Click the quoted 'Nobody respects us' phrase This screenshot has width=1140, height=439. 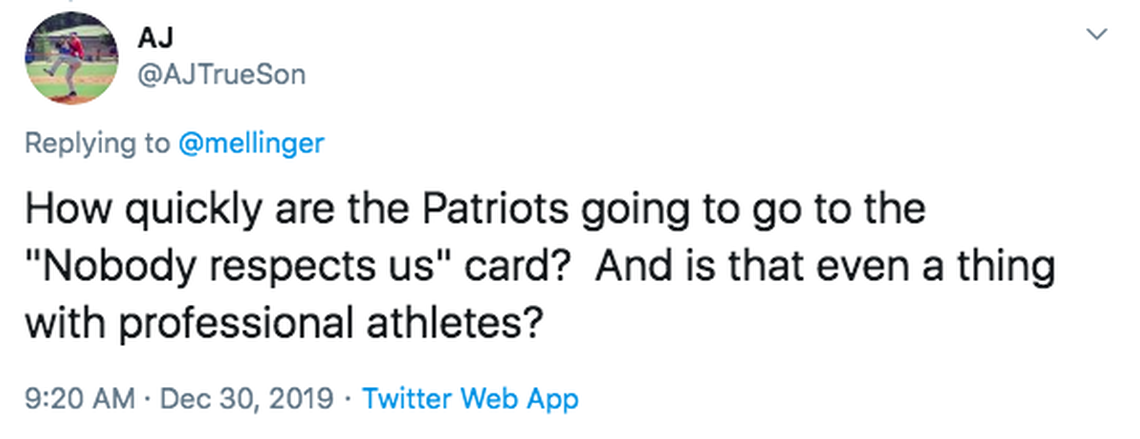(x=240, y=268)
